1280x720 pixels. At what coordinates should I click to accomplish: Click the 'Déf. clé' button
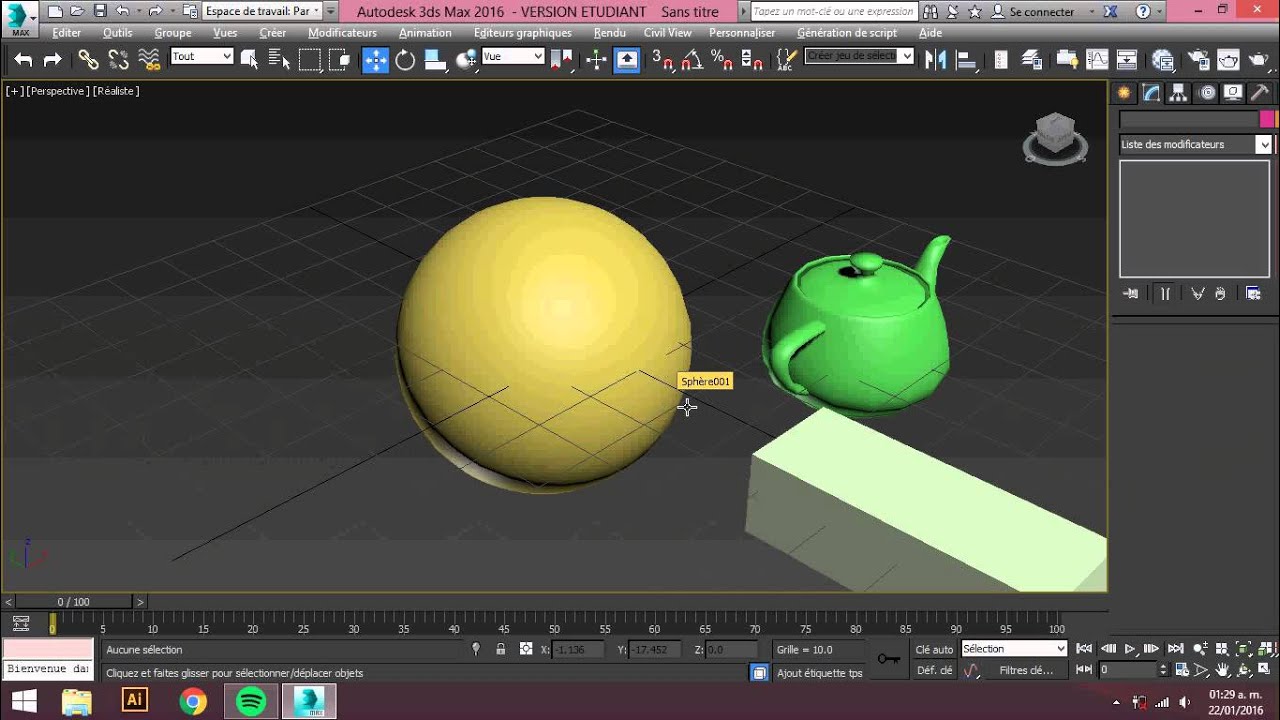click(x=935, y=671)
